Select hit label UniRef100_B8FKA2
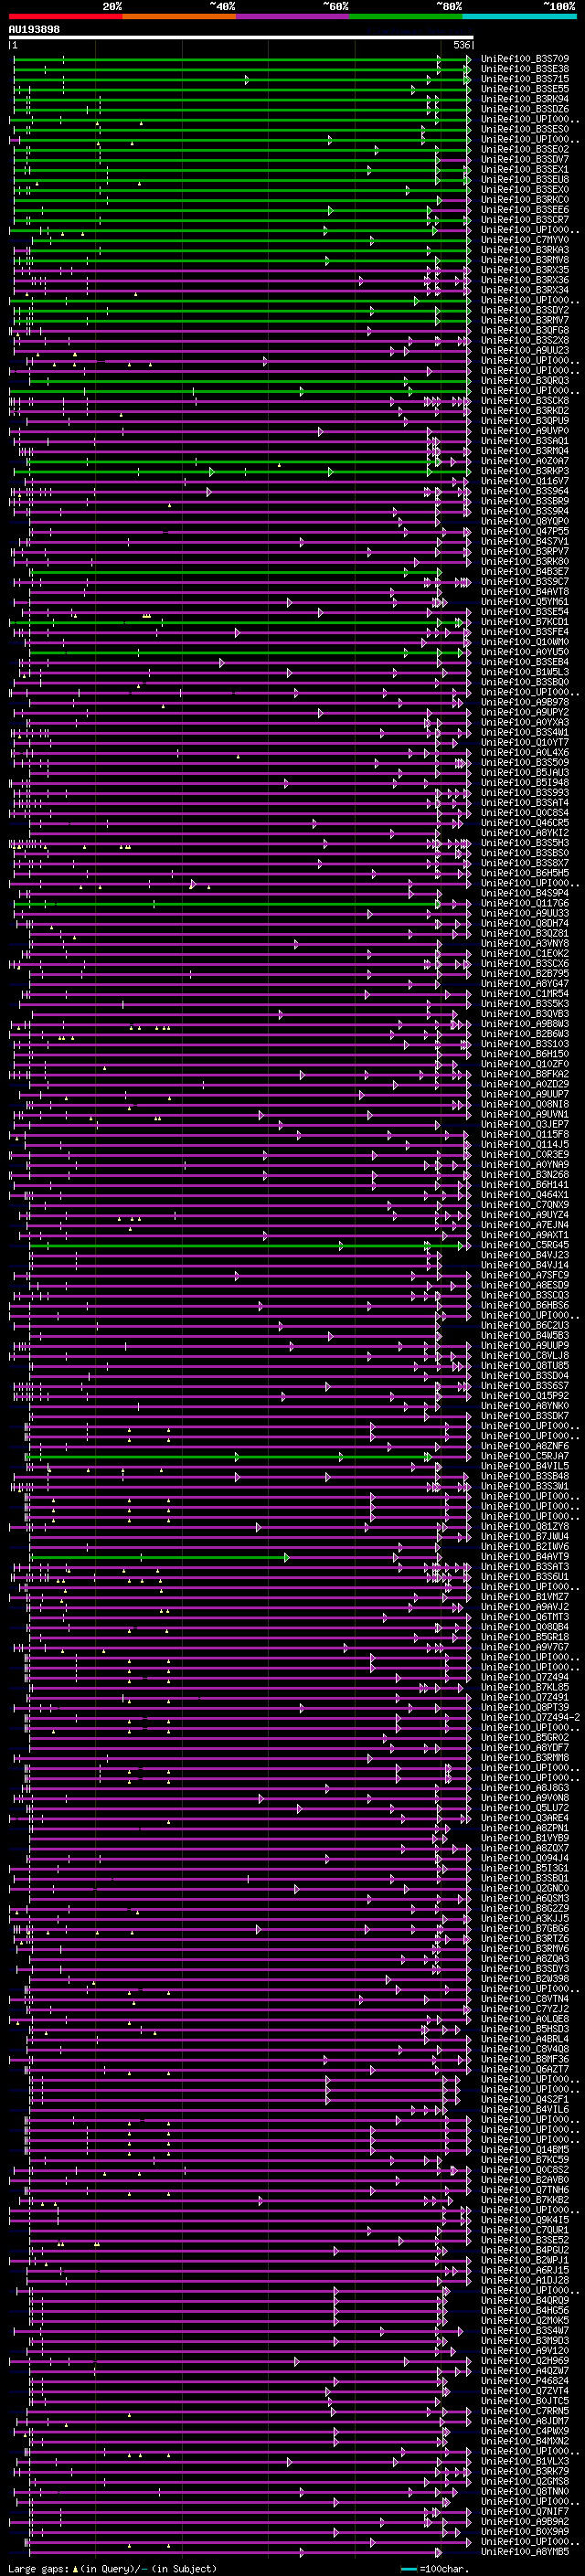Image resolution: width=585 pixels, height=2576 pixels. tap(525, 1074)
